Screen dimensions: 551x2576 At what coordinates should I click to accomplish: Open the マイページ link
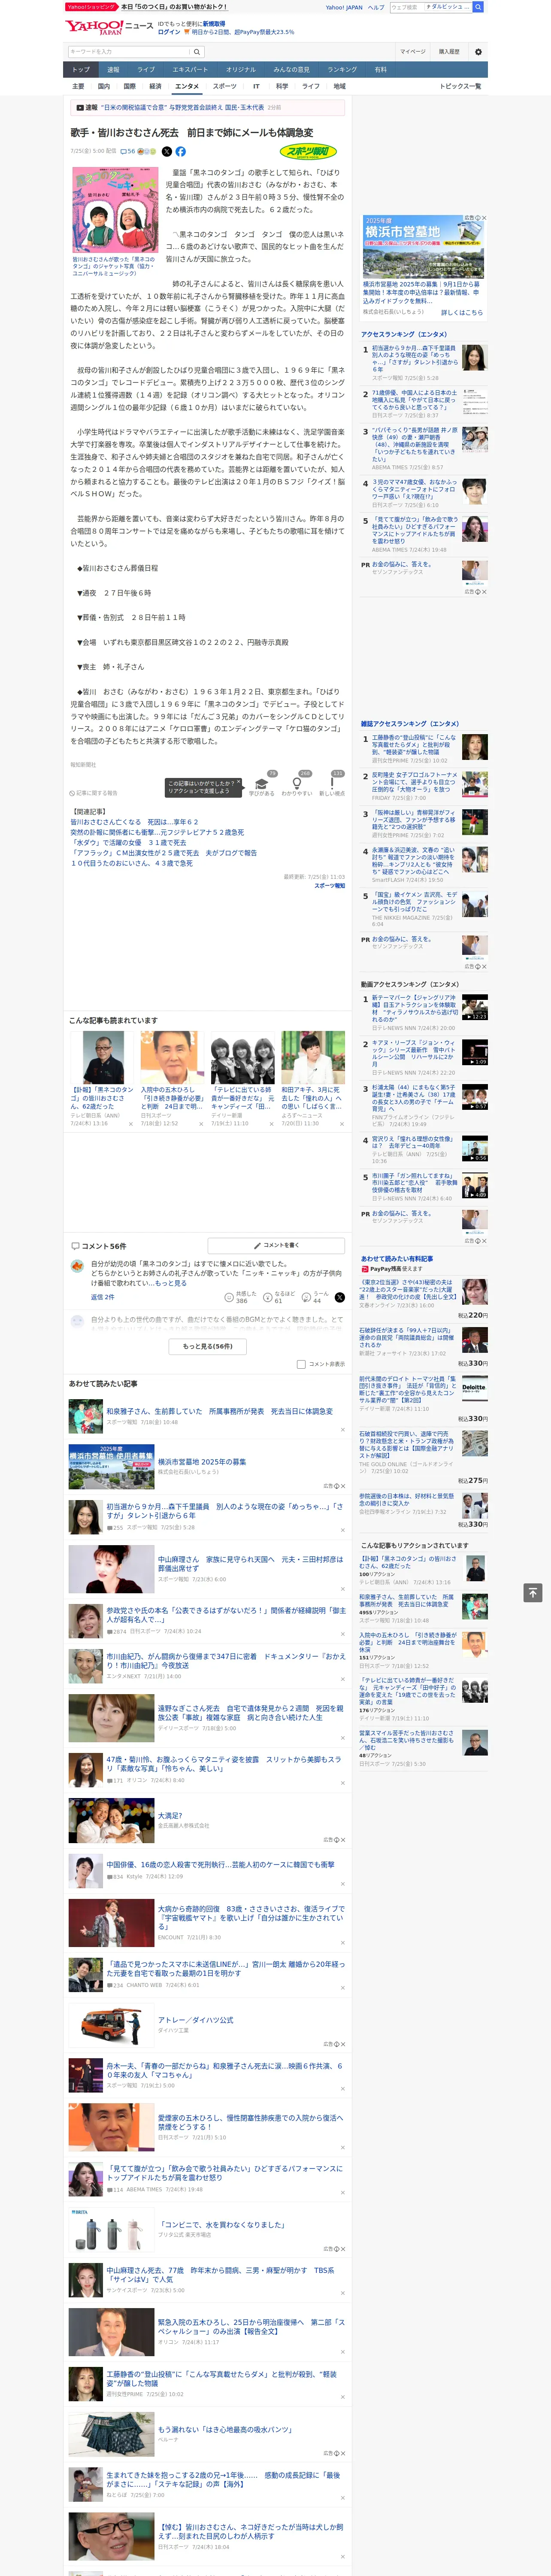tap(412, 52)
